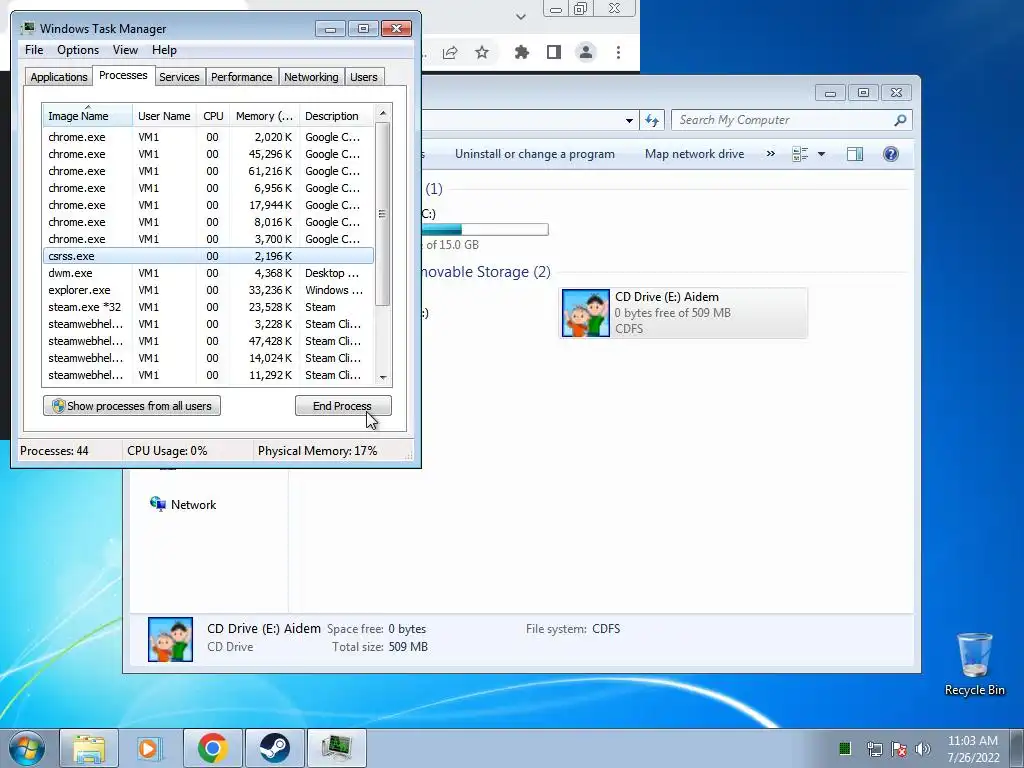
Task: Click the taskbar clock showing 11:03 AM
Action: (x=973, y=748)
